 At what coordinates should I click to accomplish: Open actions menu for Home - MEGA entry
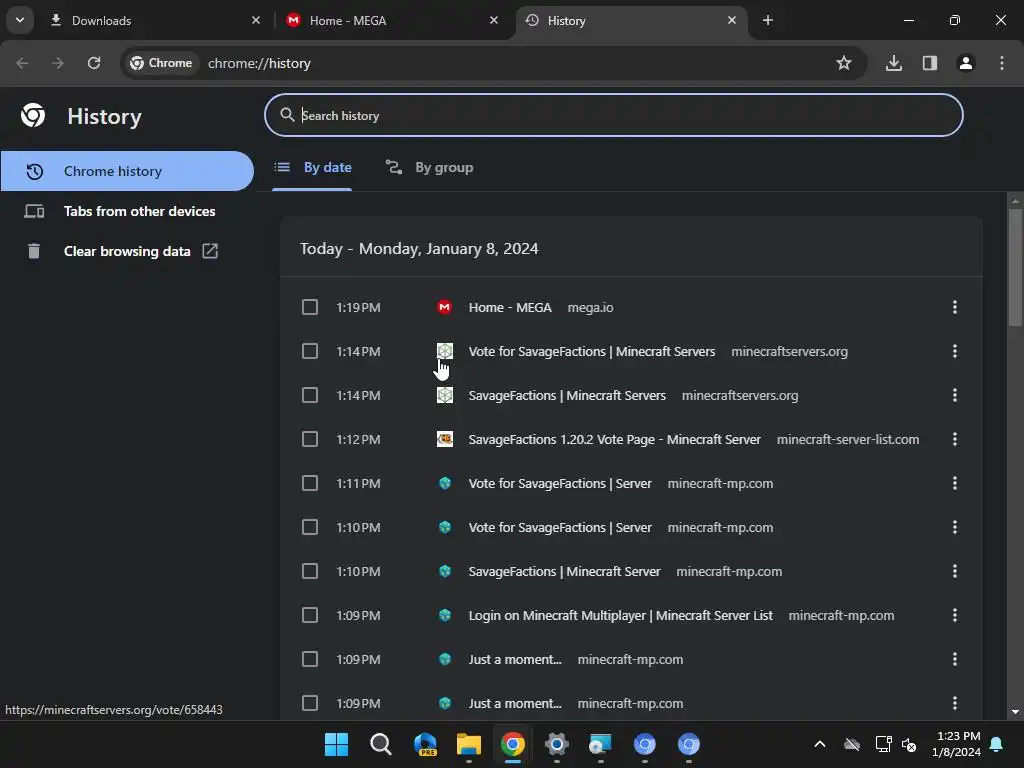coord(955,307)
